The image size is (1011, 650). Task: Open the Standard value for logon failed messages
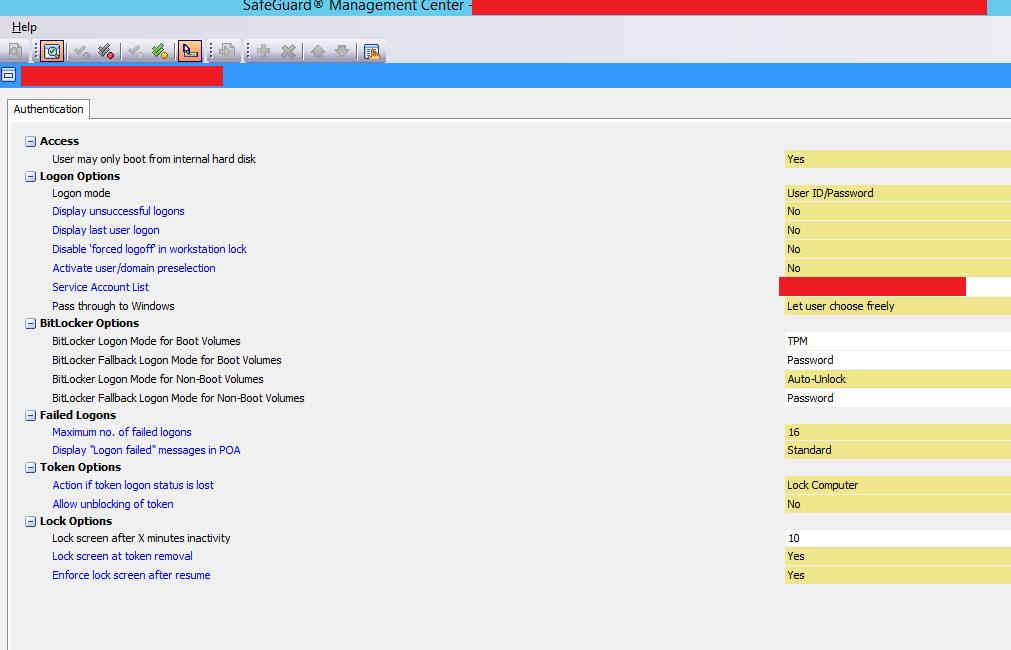tap(898, 450)
